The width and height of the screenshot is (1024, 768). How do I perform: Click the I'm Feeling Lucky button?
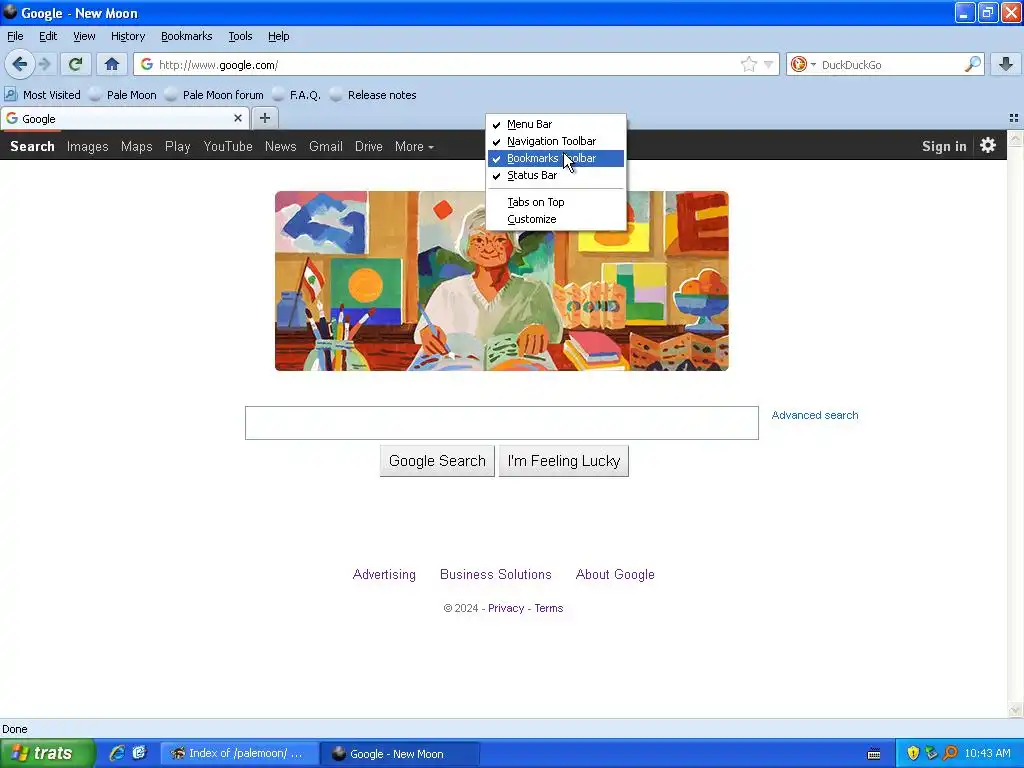point(564,461)
